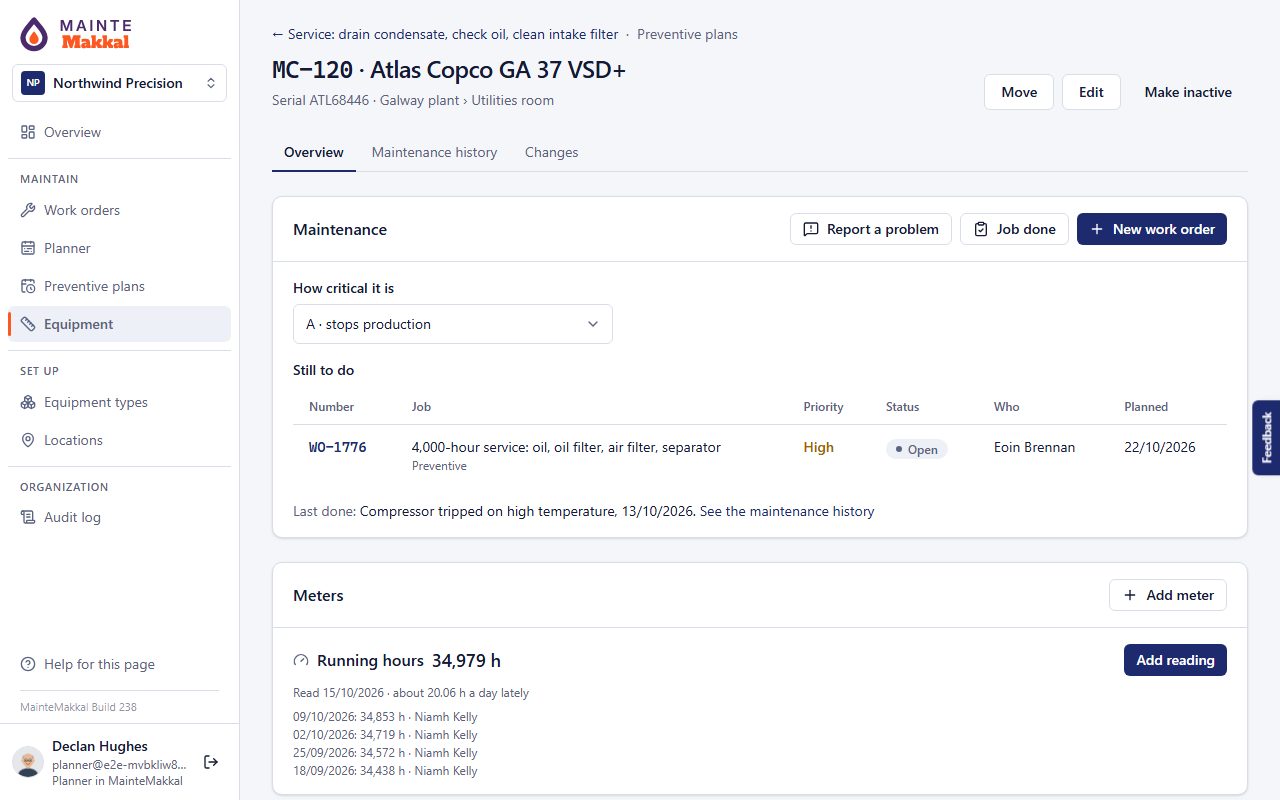1280x800 pixels.
Task: Click the running hours gauge icon
Action: 301,661
